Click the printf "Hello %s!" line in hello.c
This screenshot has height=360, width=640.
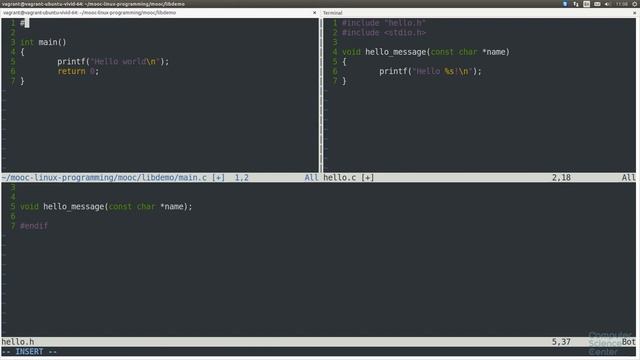[430, 71]
